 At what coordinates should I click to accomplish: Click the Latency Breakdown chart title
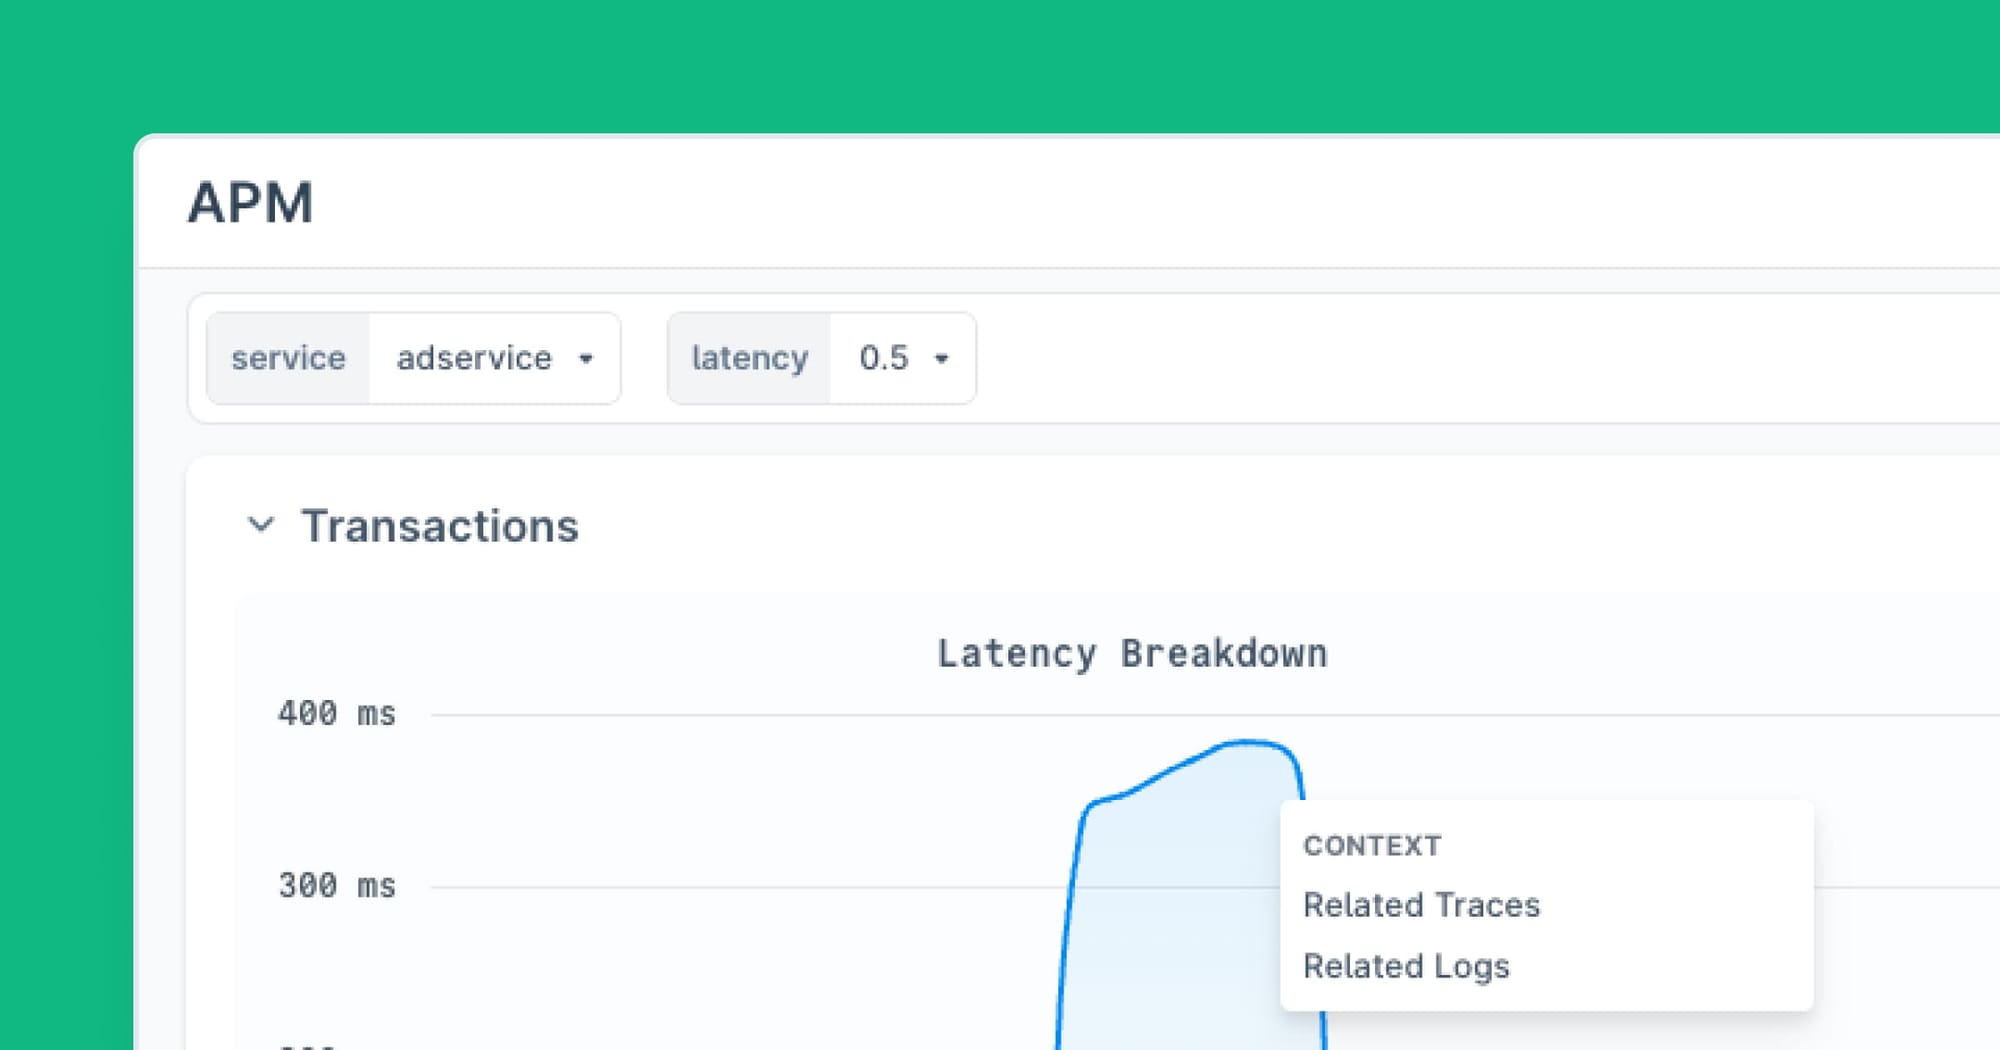point(1132,652)
